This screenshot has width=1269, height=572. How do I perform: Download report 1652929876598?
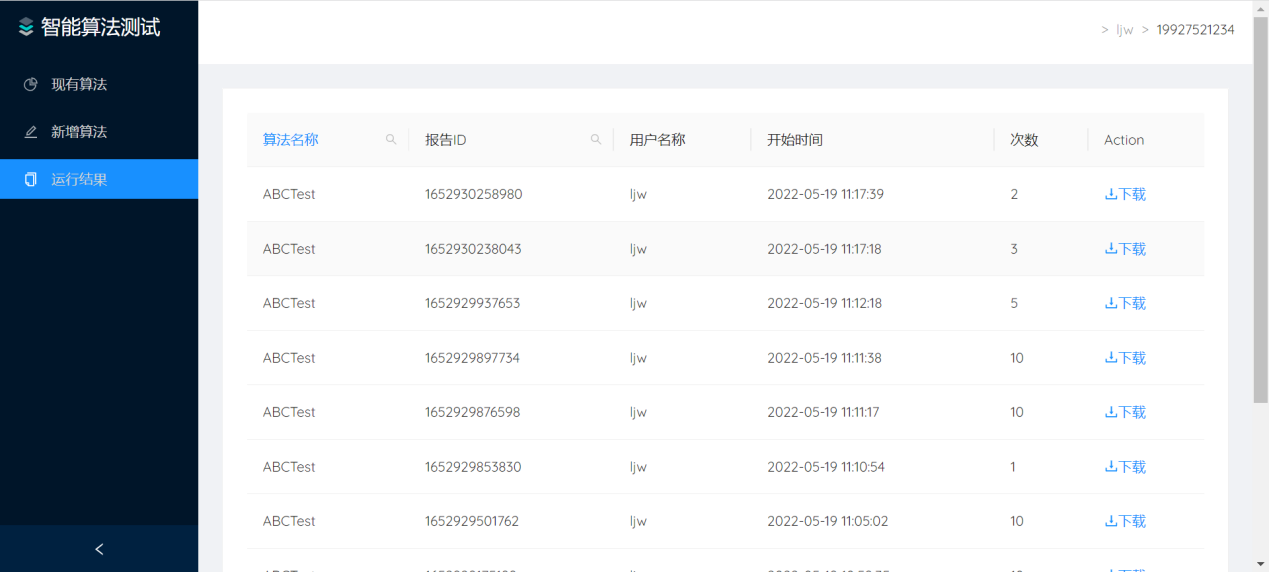click(x=1125, y=413)
